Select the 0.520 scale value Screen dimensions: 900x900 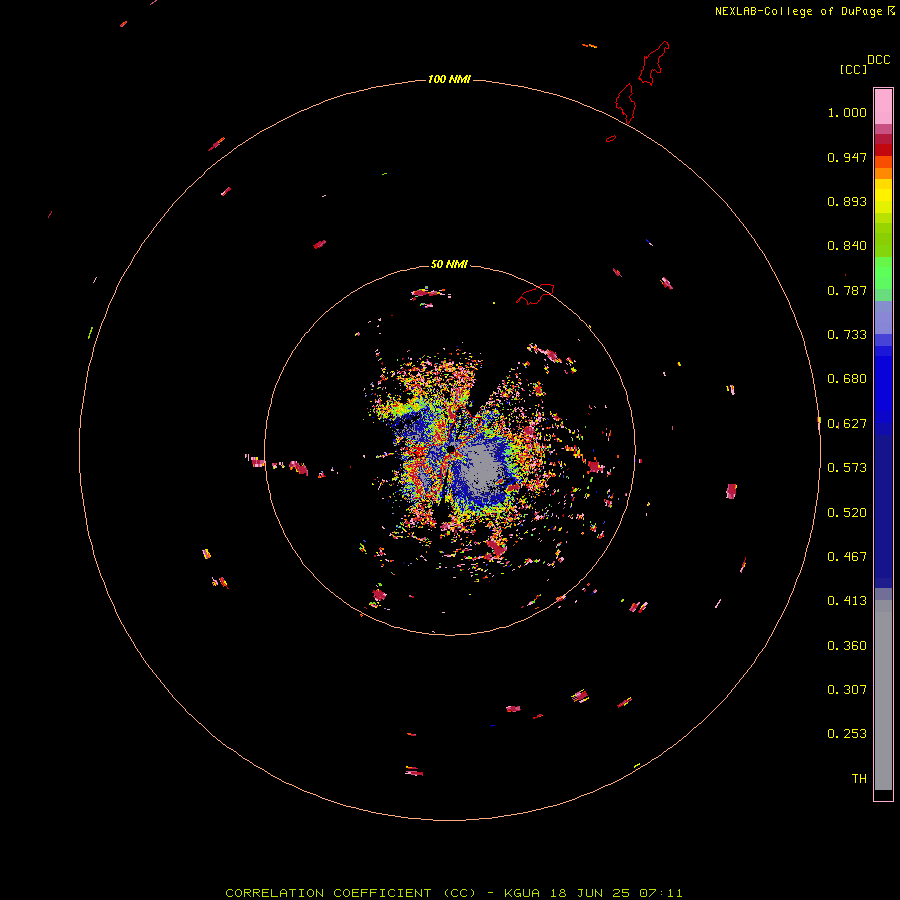(x=847, y=513)
